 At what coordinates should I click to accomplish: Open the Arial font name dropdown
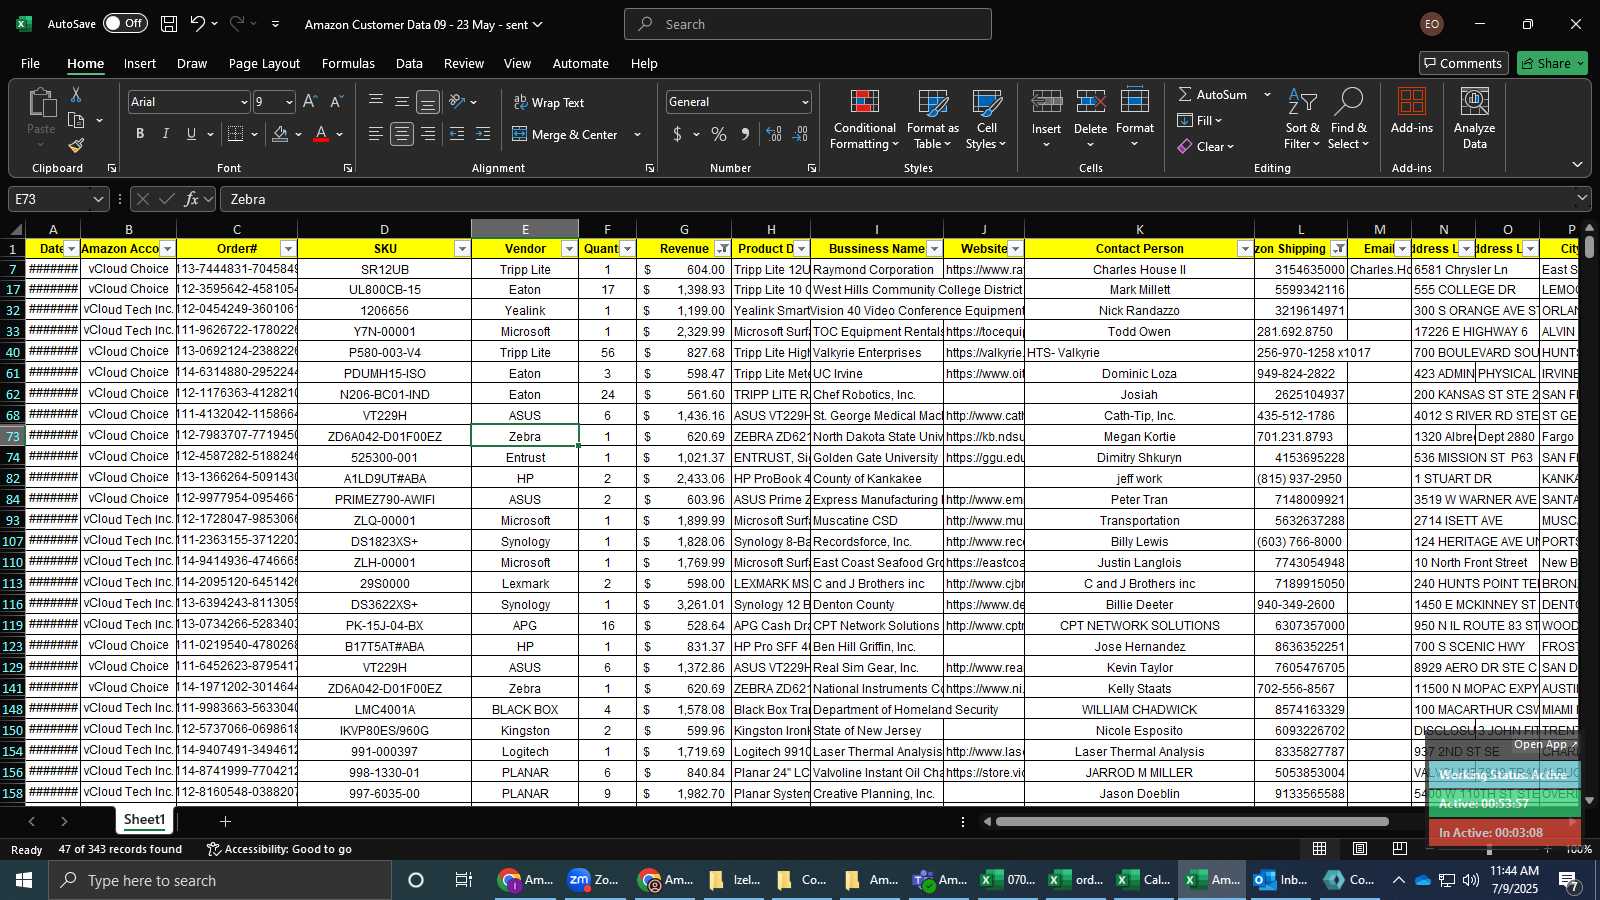(243, 102)
